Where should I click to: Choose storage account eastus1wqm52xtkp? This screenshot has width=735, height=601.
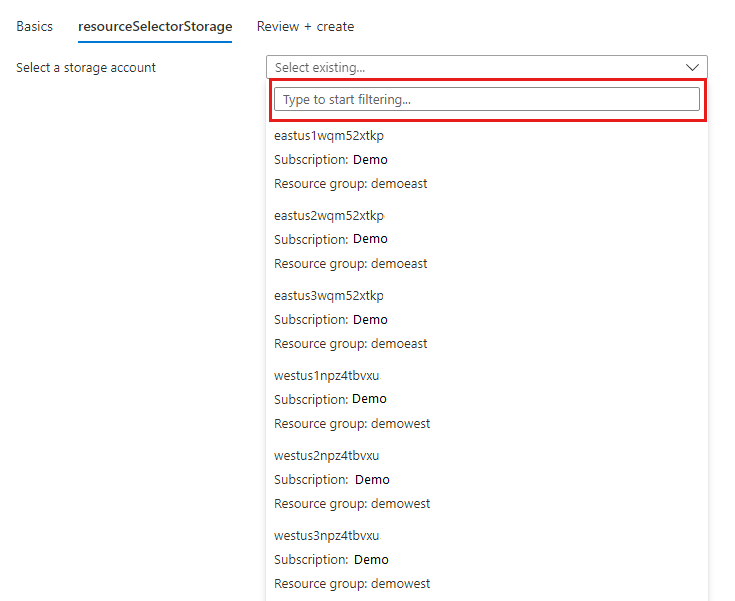[329, 135]
